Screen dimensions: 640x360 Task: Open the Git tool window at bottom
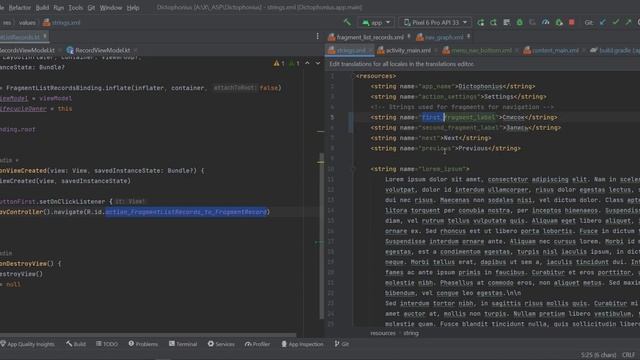pos(342,344)
